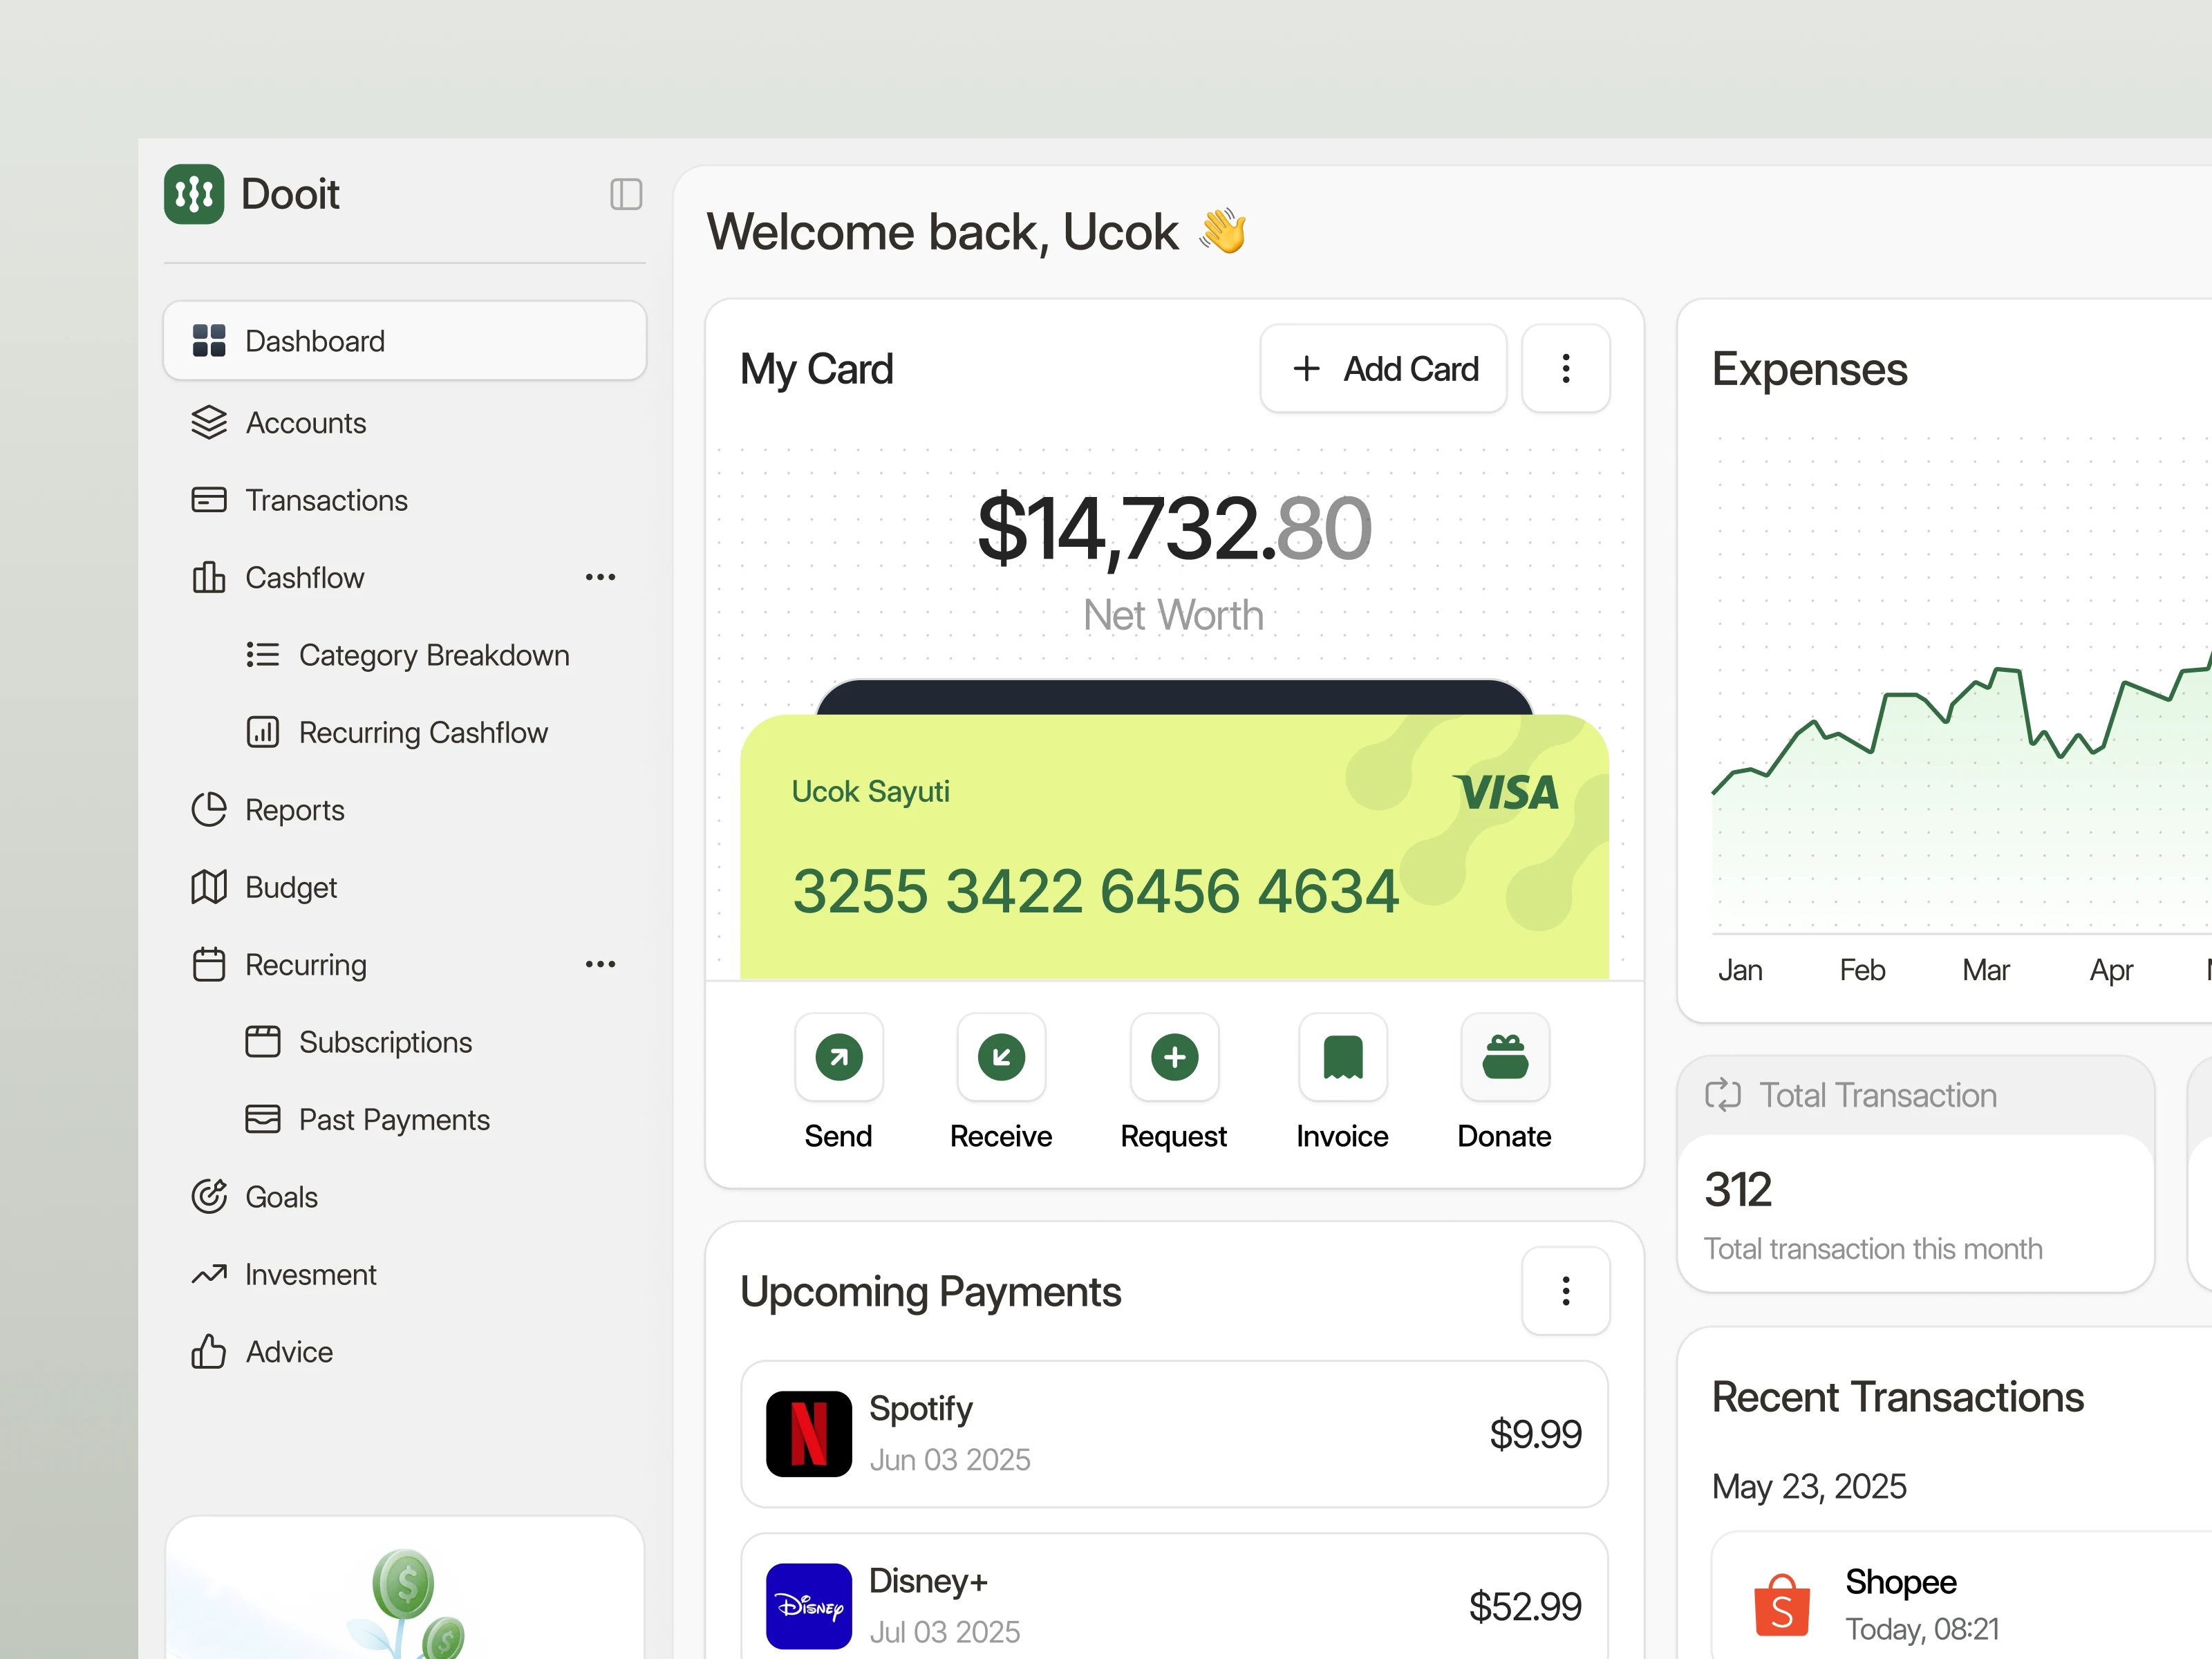Click the Shopee bag logo icon

[1782, 1605]
